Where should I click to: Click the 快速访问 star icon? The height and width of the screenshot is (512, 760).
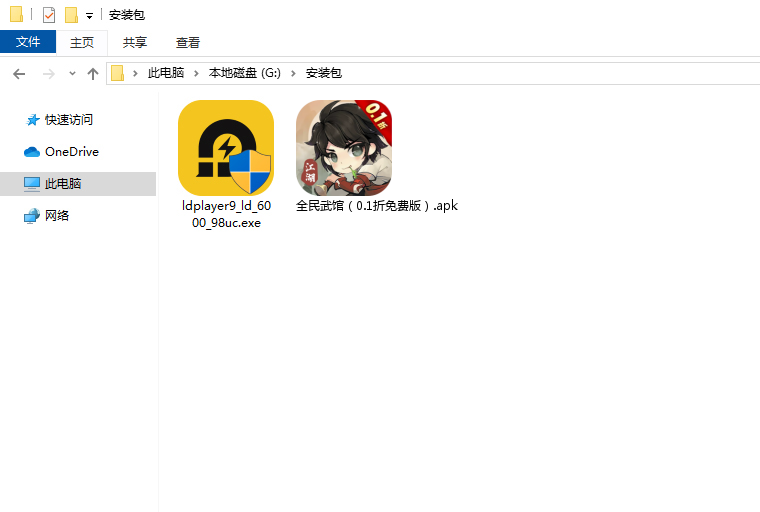(32, 120)
